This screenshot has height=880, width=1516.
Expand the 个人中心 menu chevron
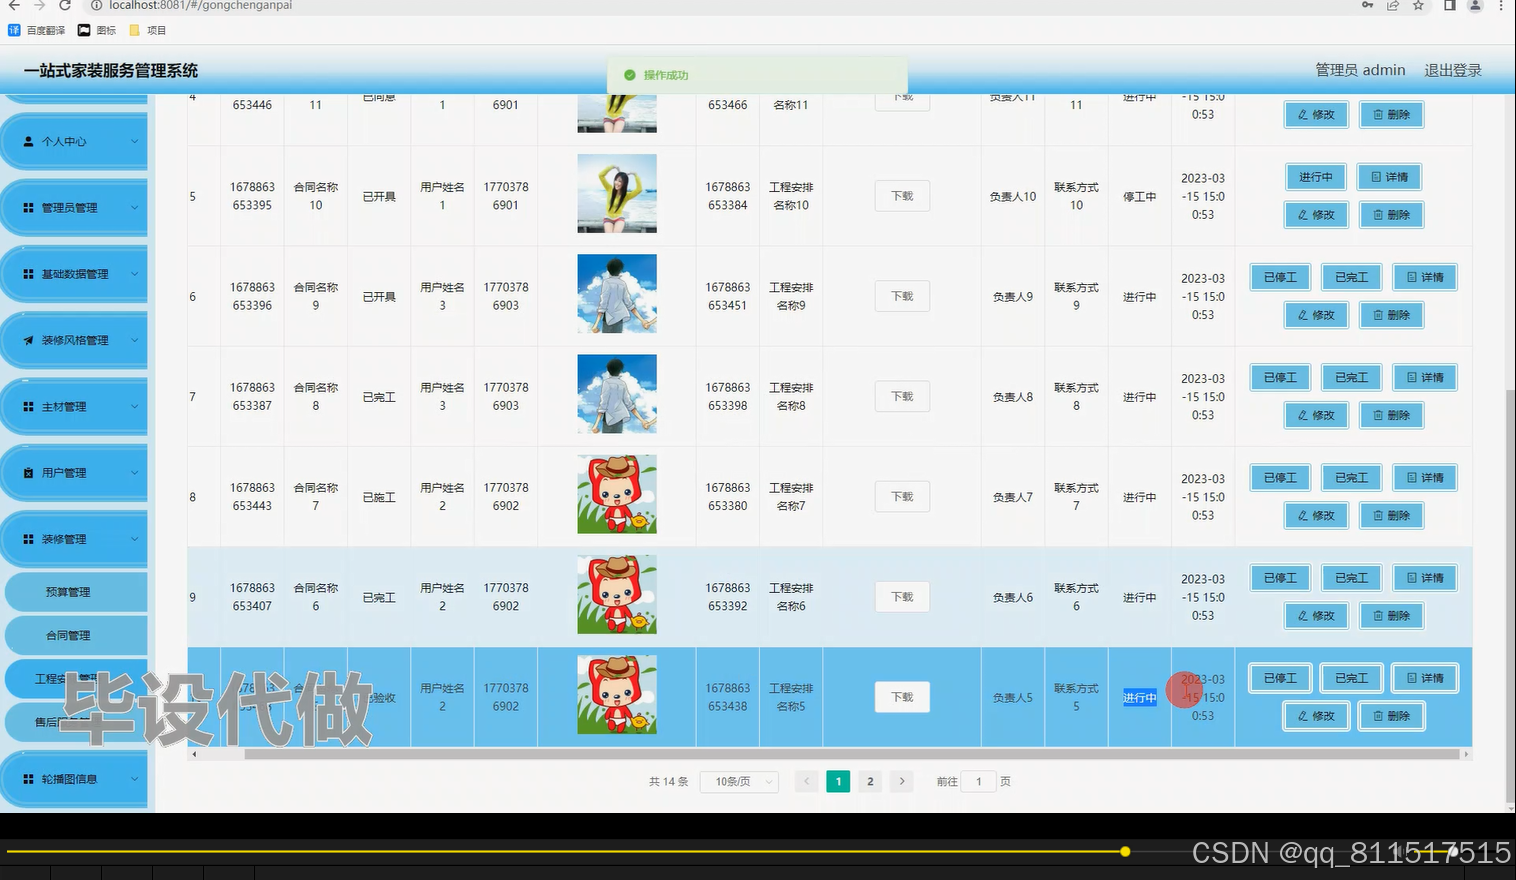point(135,142)
